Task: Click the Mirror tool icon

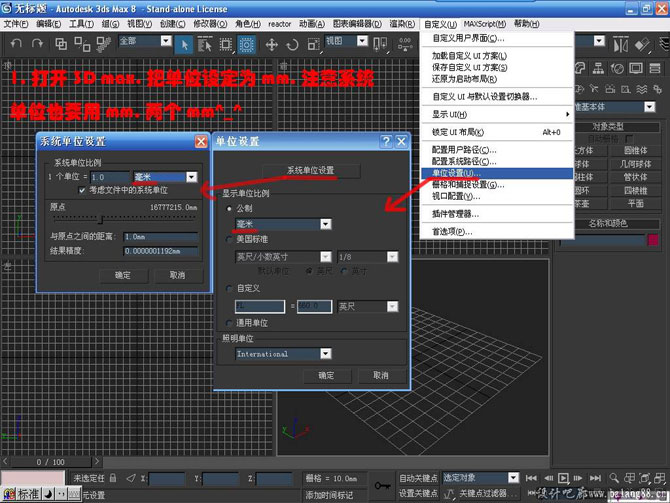Action: [620, 44]
